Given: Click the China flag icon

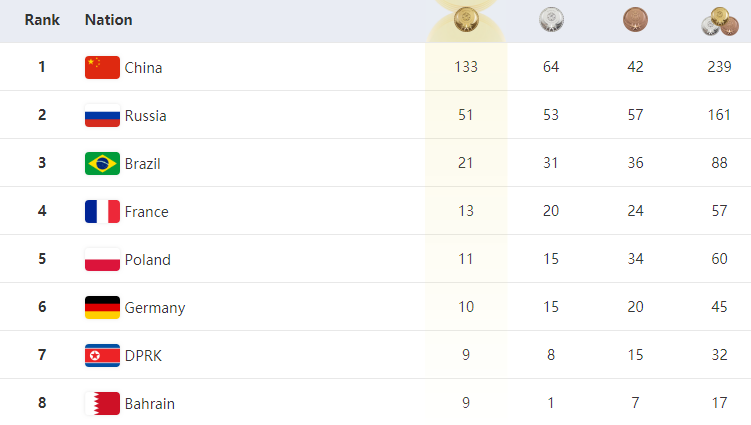Looking at the screenshot, I should [102, 67].
